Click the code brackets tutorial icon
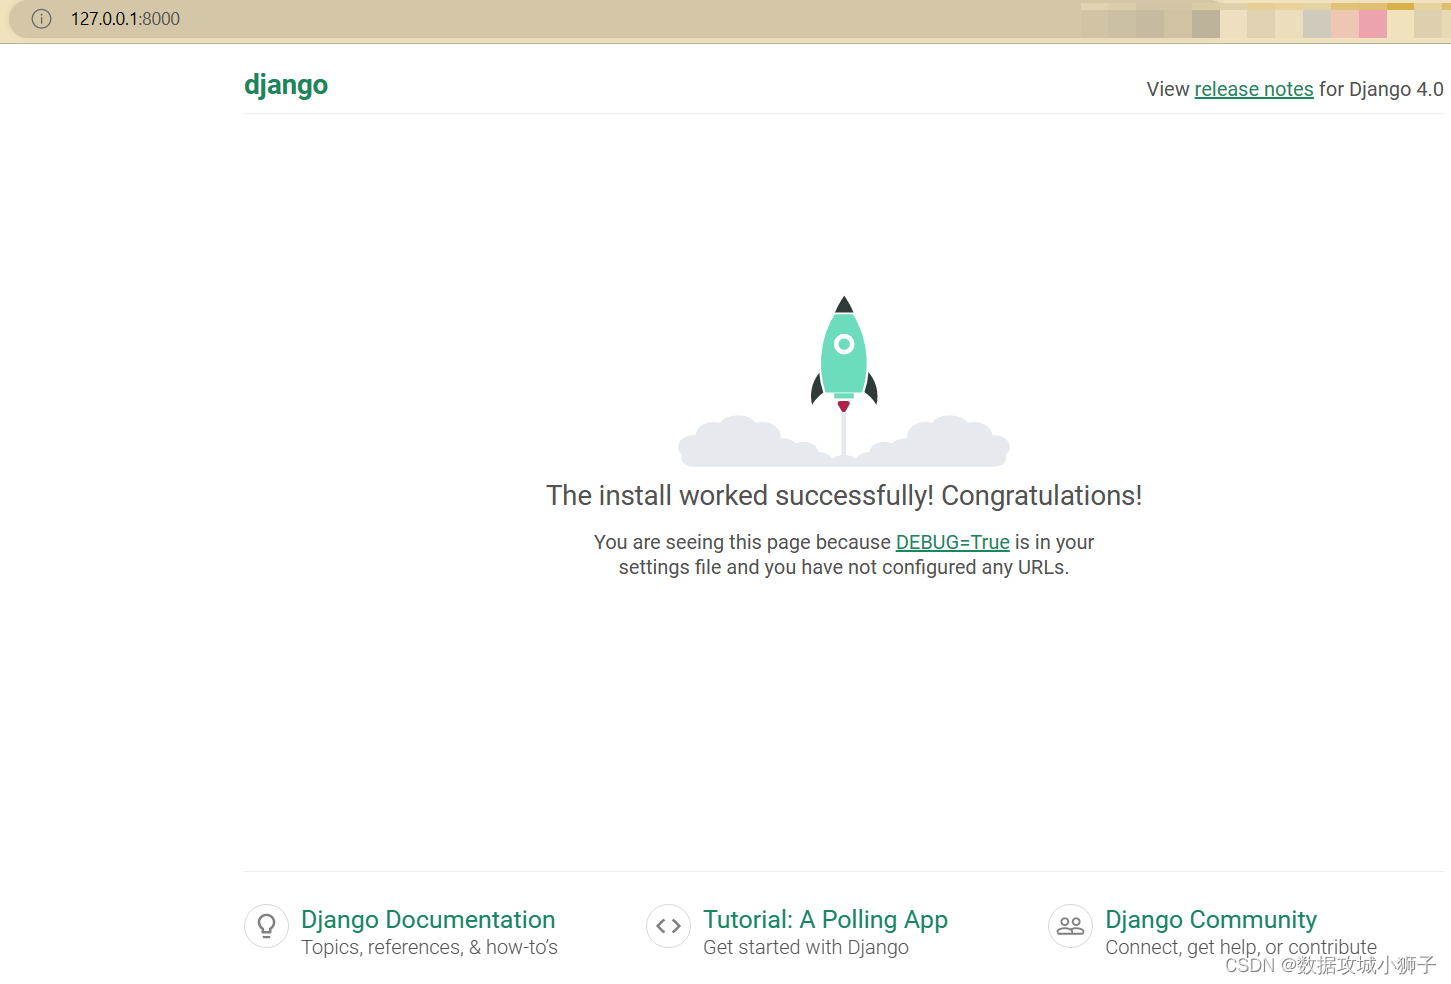 (x=669, y=926)
